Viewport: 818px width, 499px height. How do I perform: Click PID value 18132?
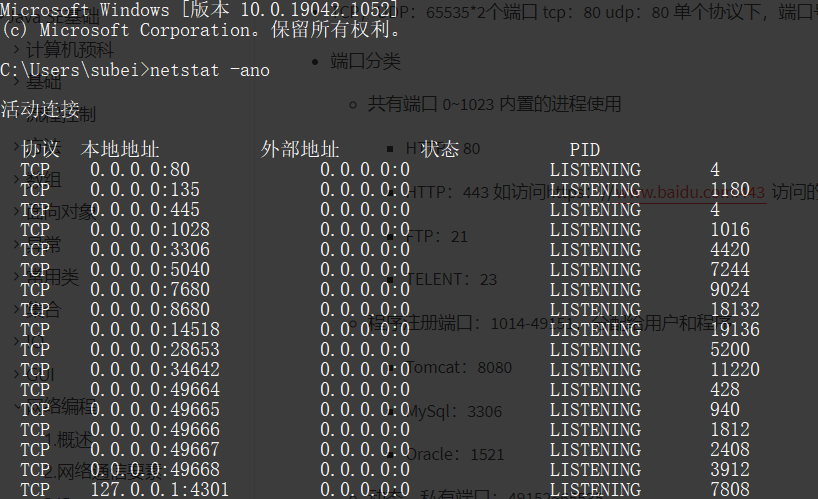(735, 310)
